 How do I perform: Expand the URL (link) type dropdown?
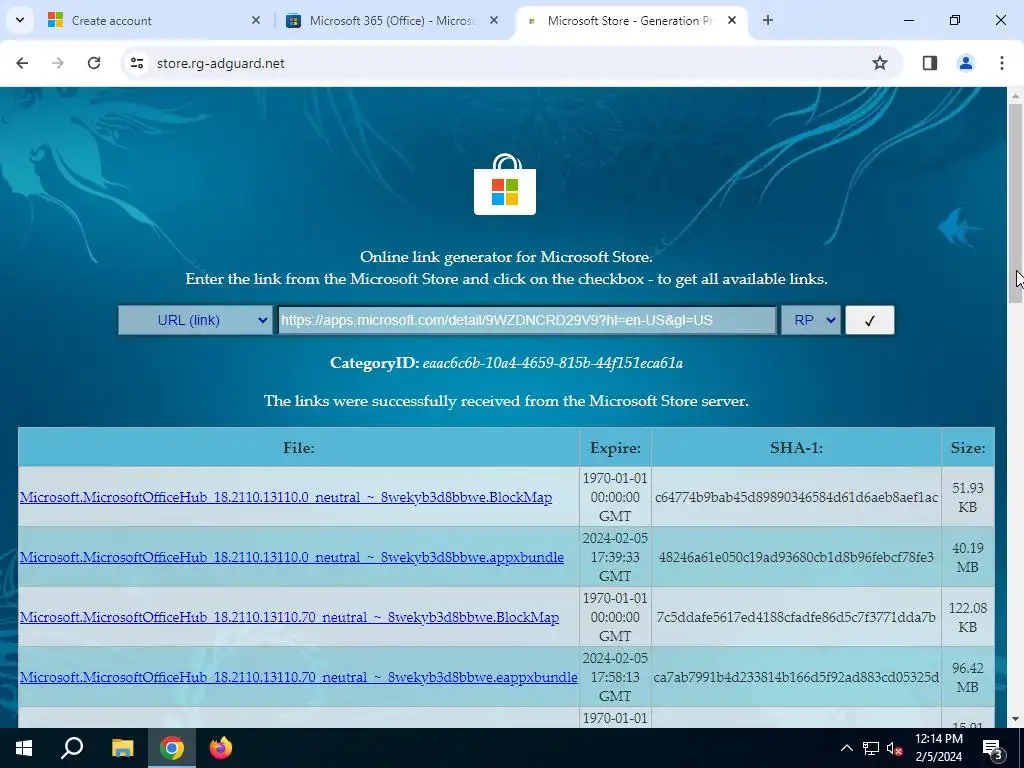point(195,320)
